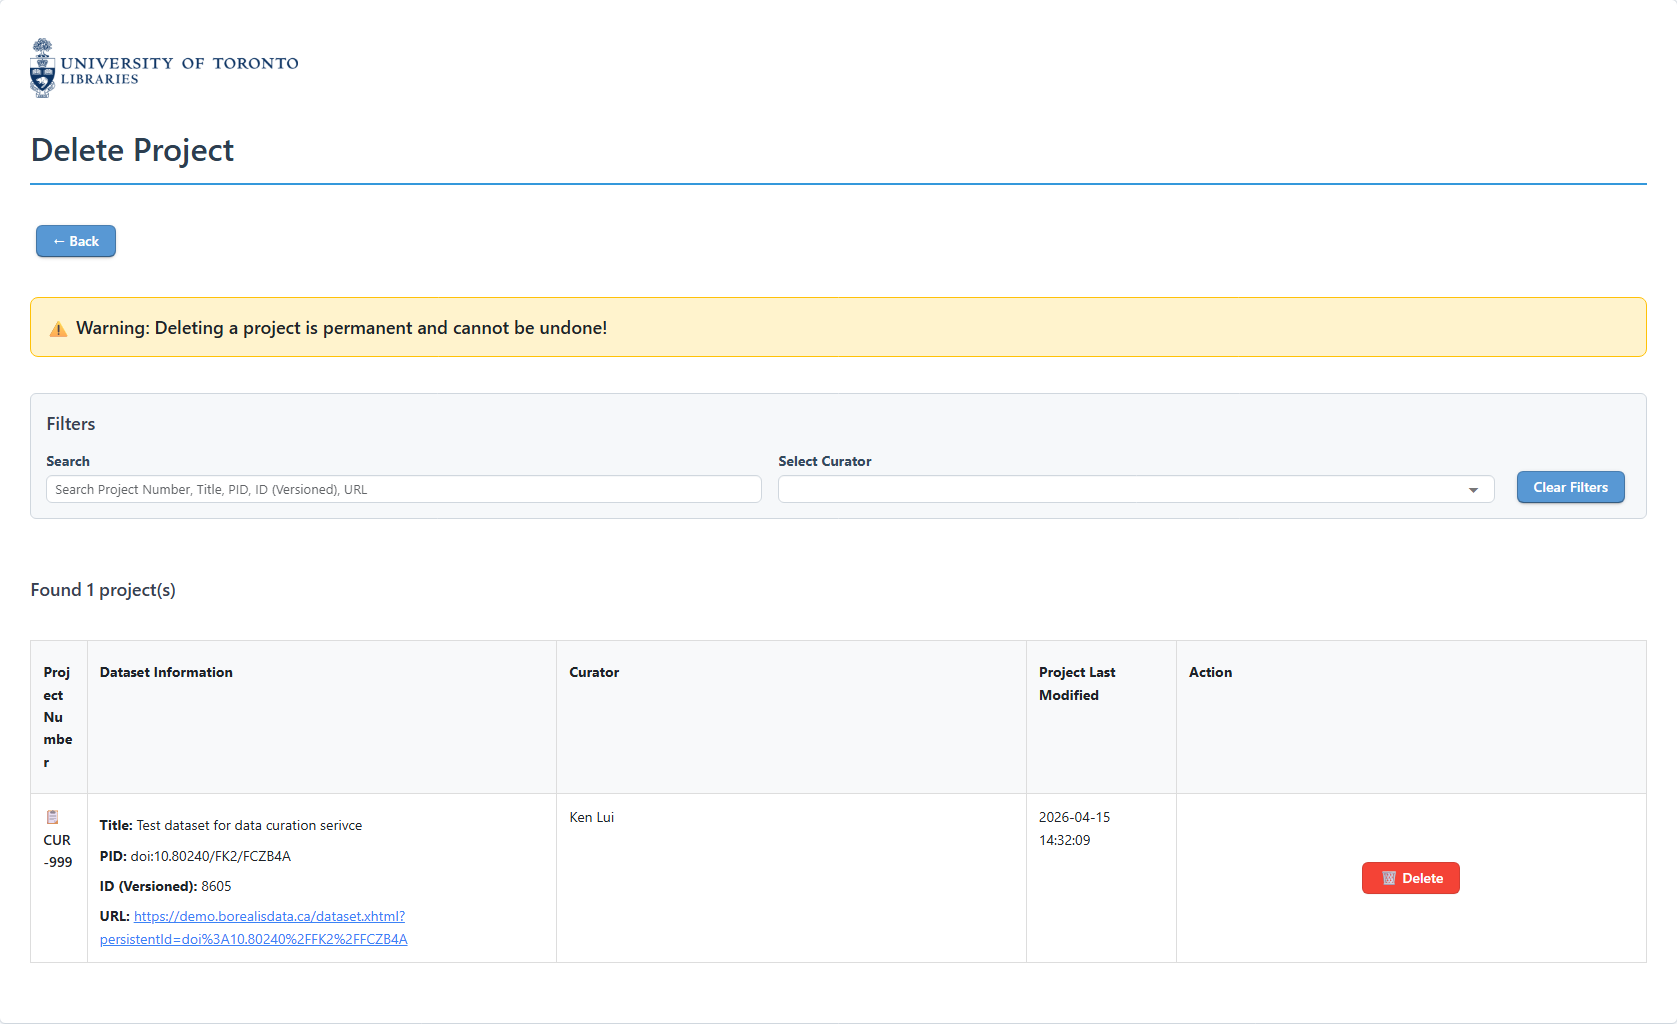Click the Curator column header
This screenshot has height=1024, width=1677.
point(594,672)
